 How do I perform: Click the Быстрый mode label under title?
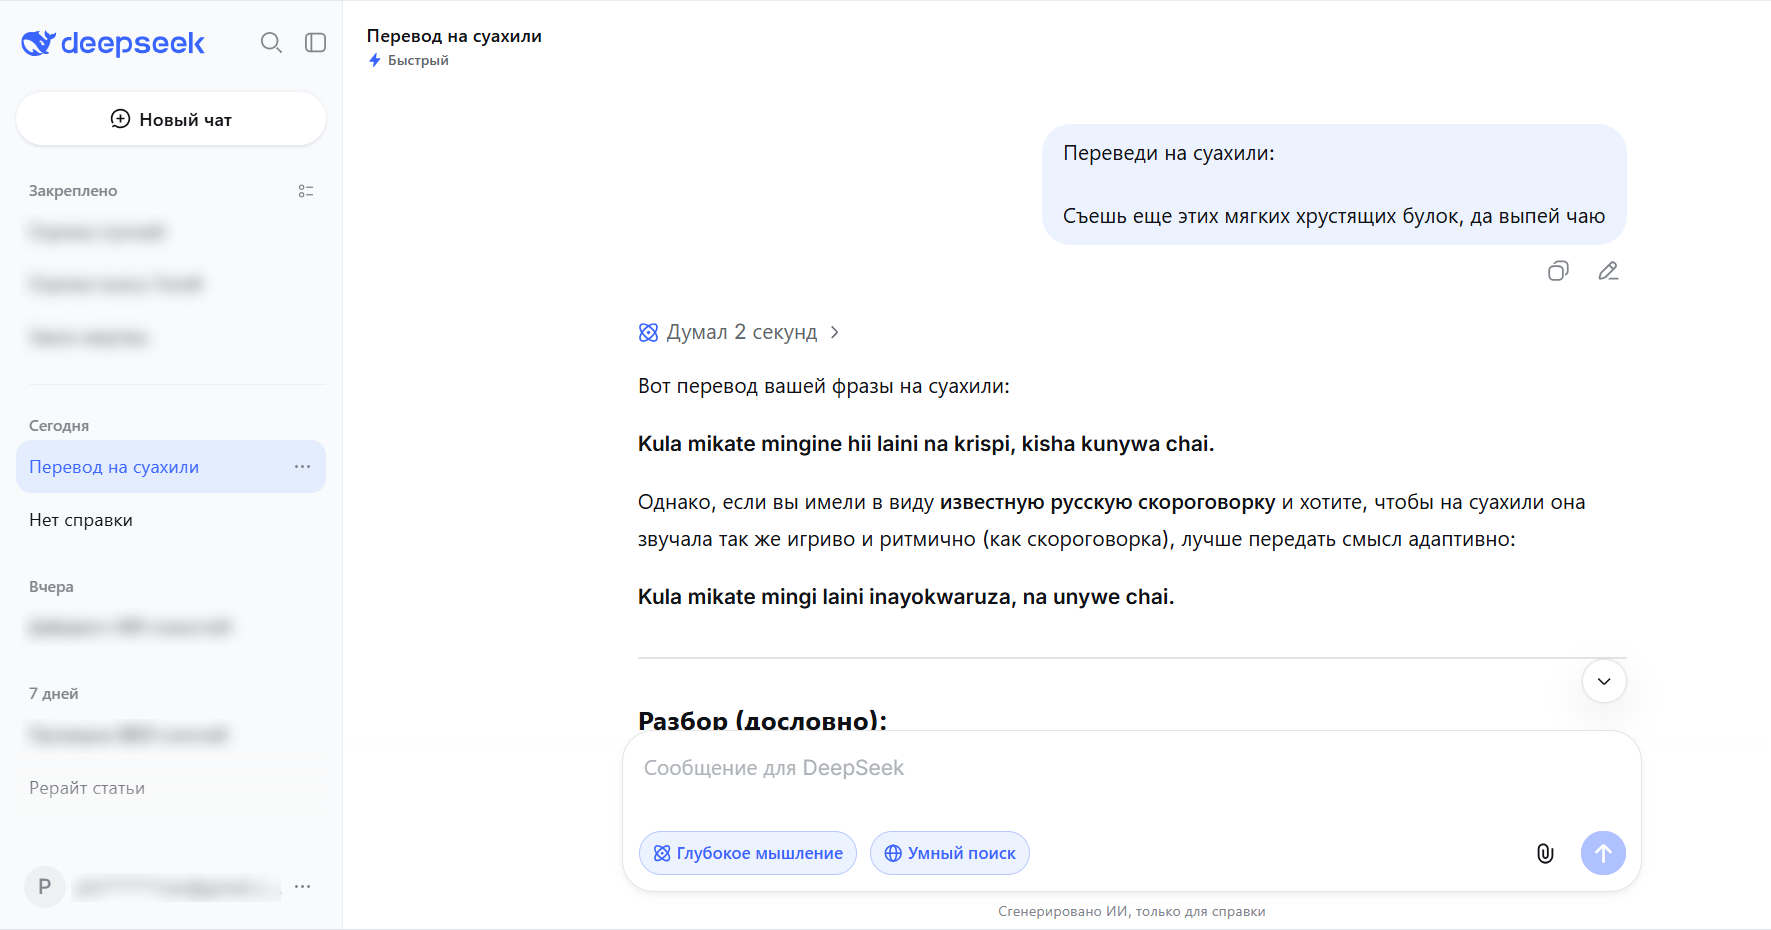click(x=408, y=60)
